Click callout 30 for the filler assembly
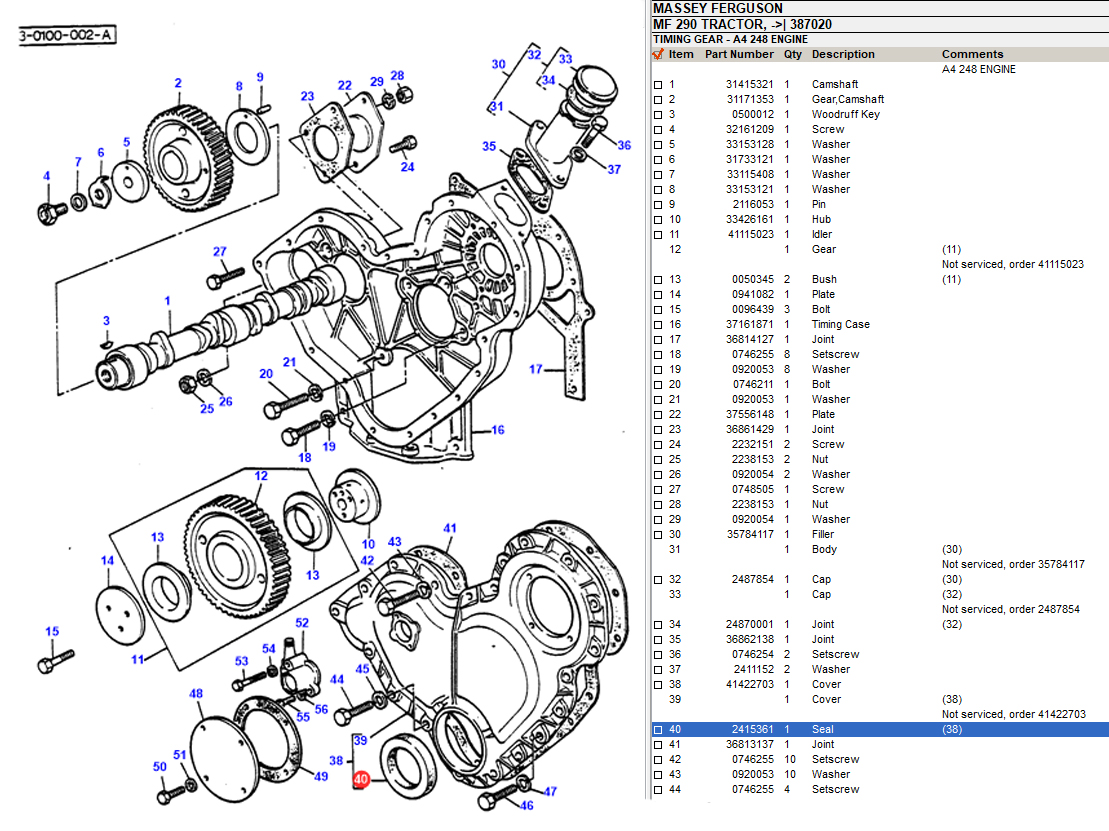The image size is (1109, 831). point(498,65)
